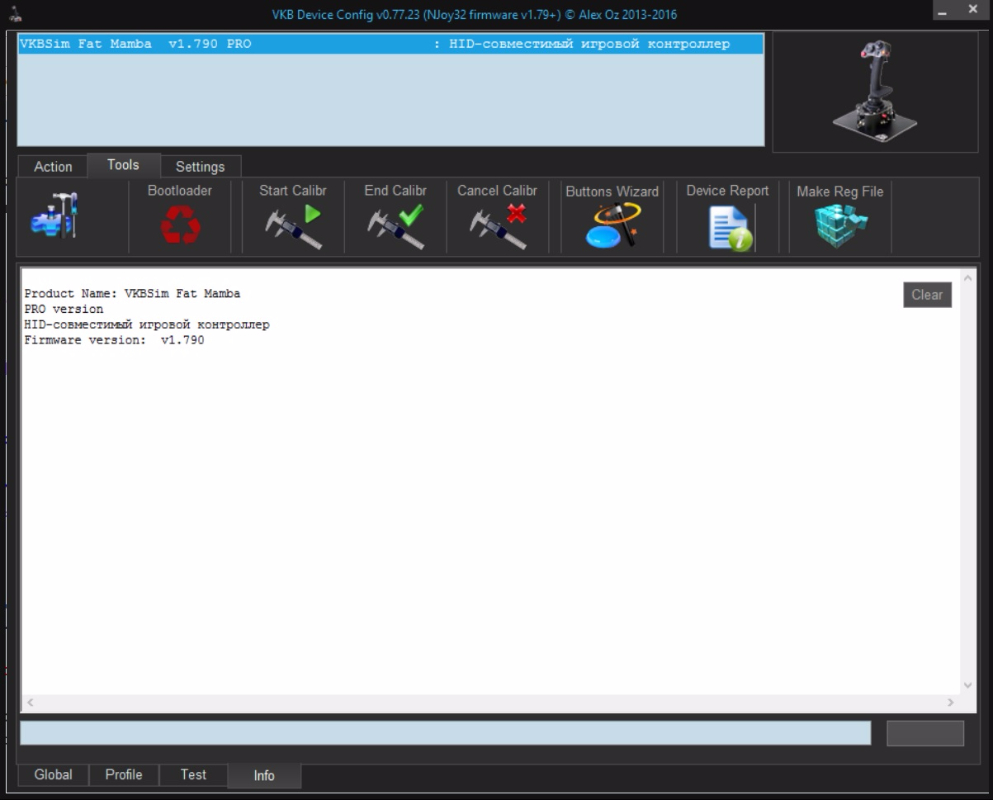Viewport: 993px width, 800px height.
Task: Click the app icon in title bar
Action: (15, 14)
